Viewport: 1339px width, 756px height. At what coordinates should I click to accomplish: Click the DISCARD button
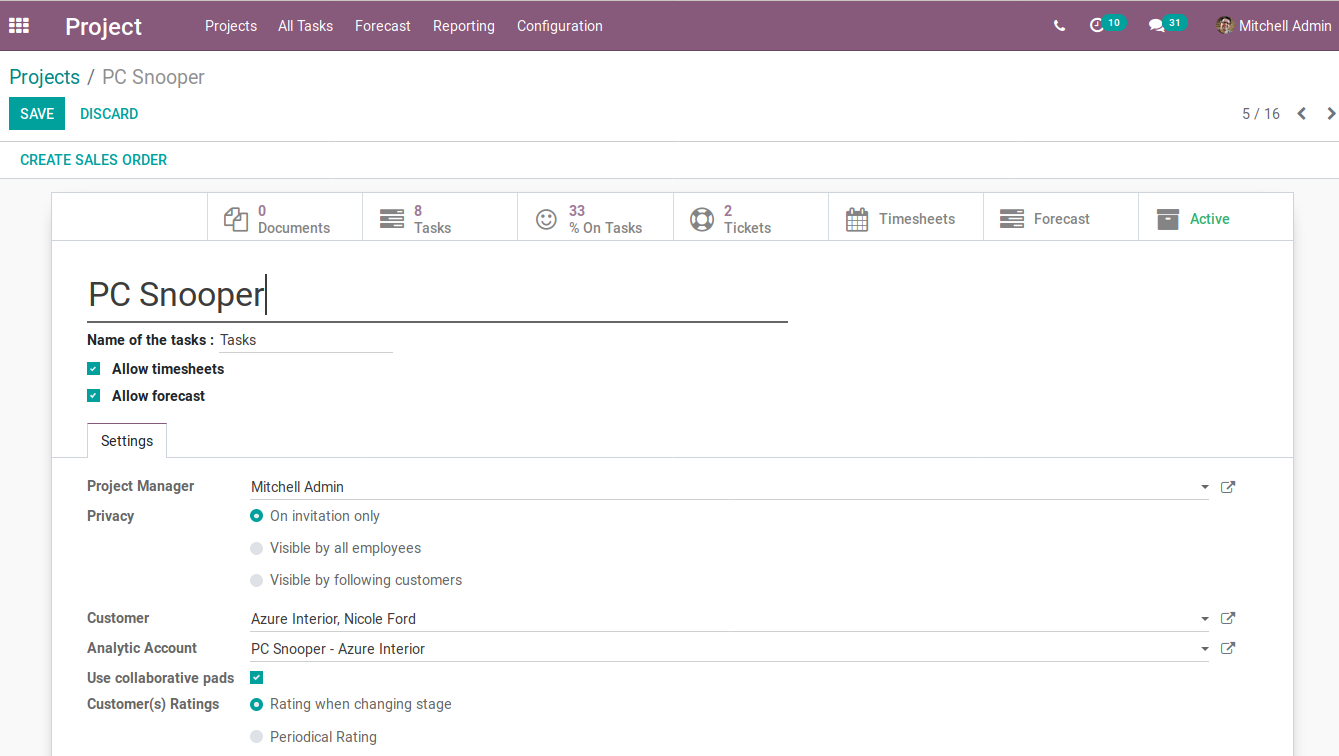[x=109, y=114]
